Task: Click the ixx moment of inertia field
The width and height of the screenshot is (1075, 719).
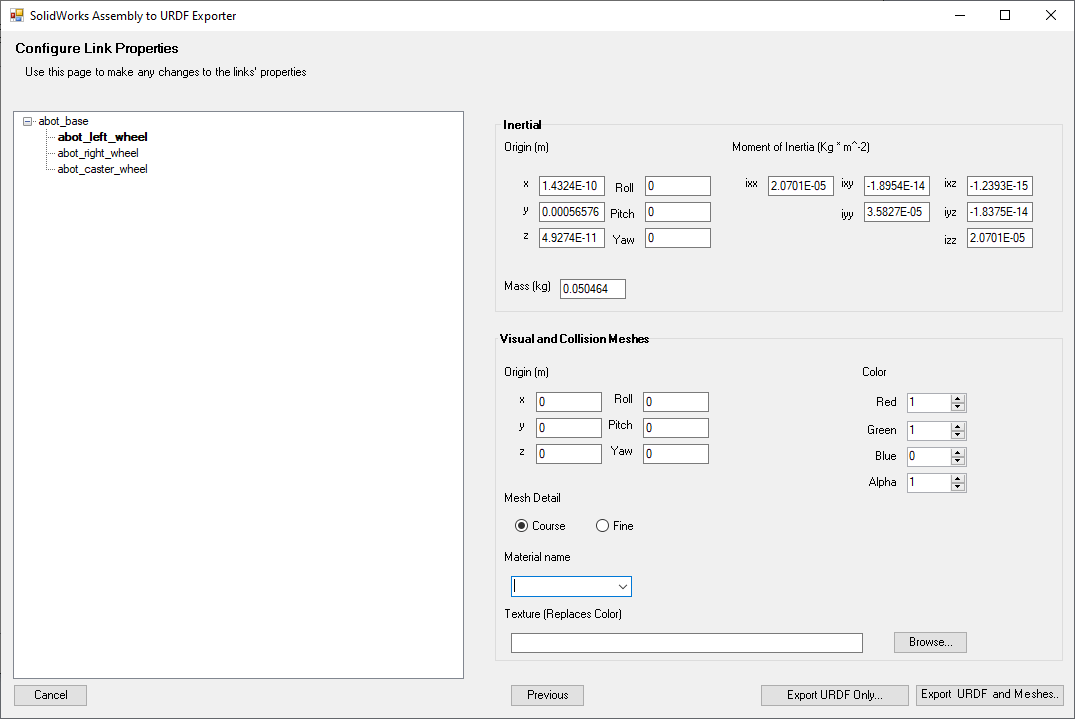Action: click(x=800, y=186)
